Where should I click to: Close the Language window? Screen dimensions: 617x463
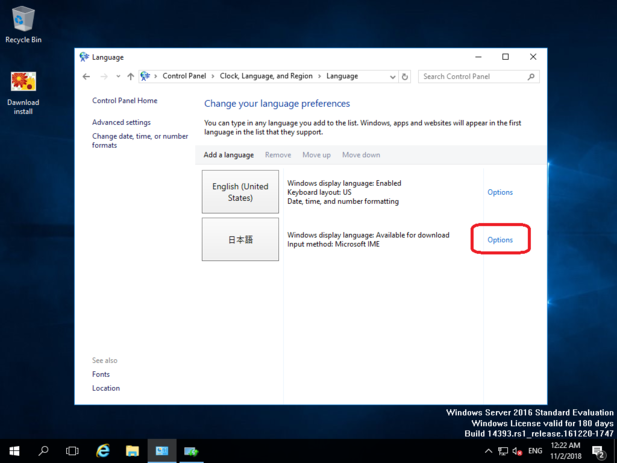533,57
